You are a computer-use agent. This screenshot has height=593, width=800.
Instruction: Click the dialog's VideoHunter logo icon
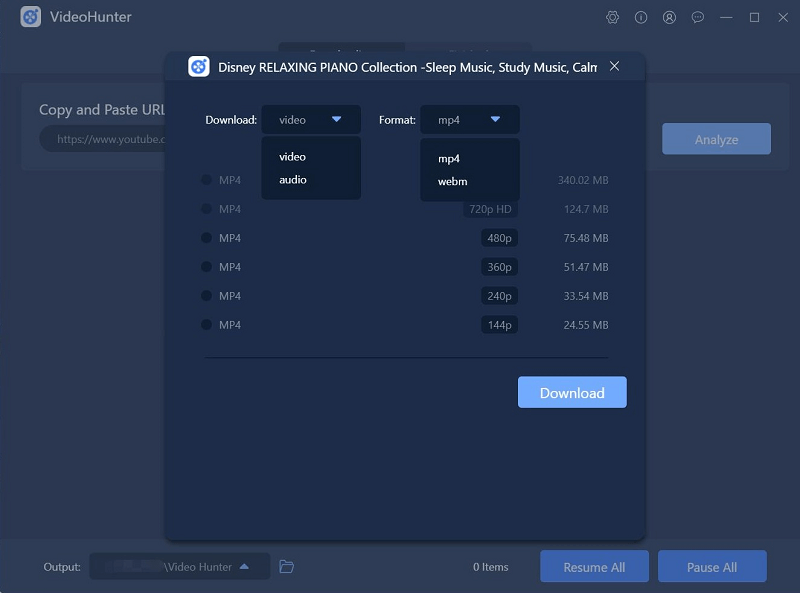[x=199, y=67]
